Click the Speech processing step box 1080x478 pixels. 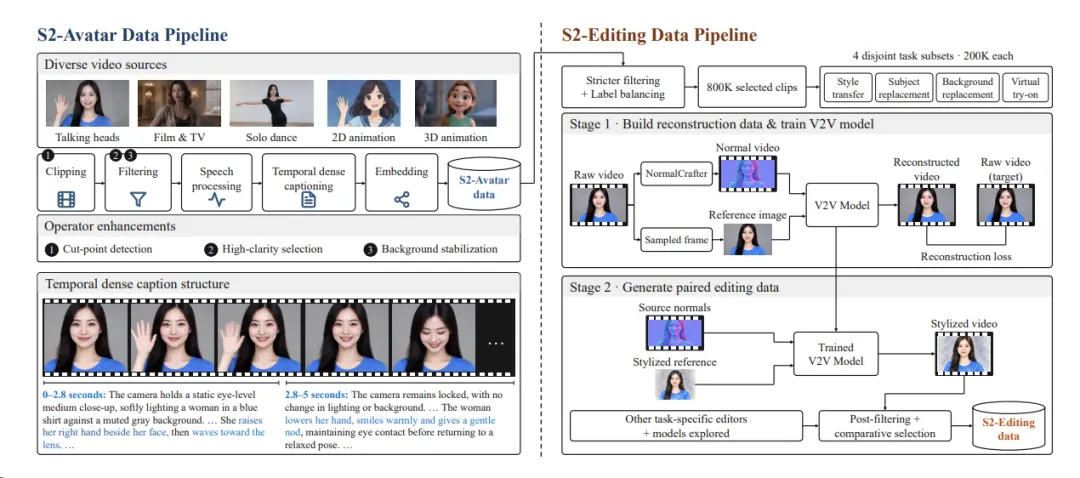coord(217,182)
